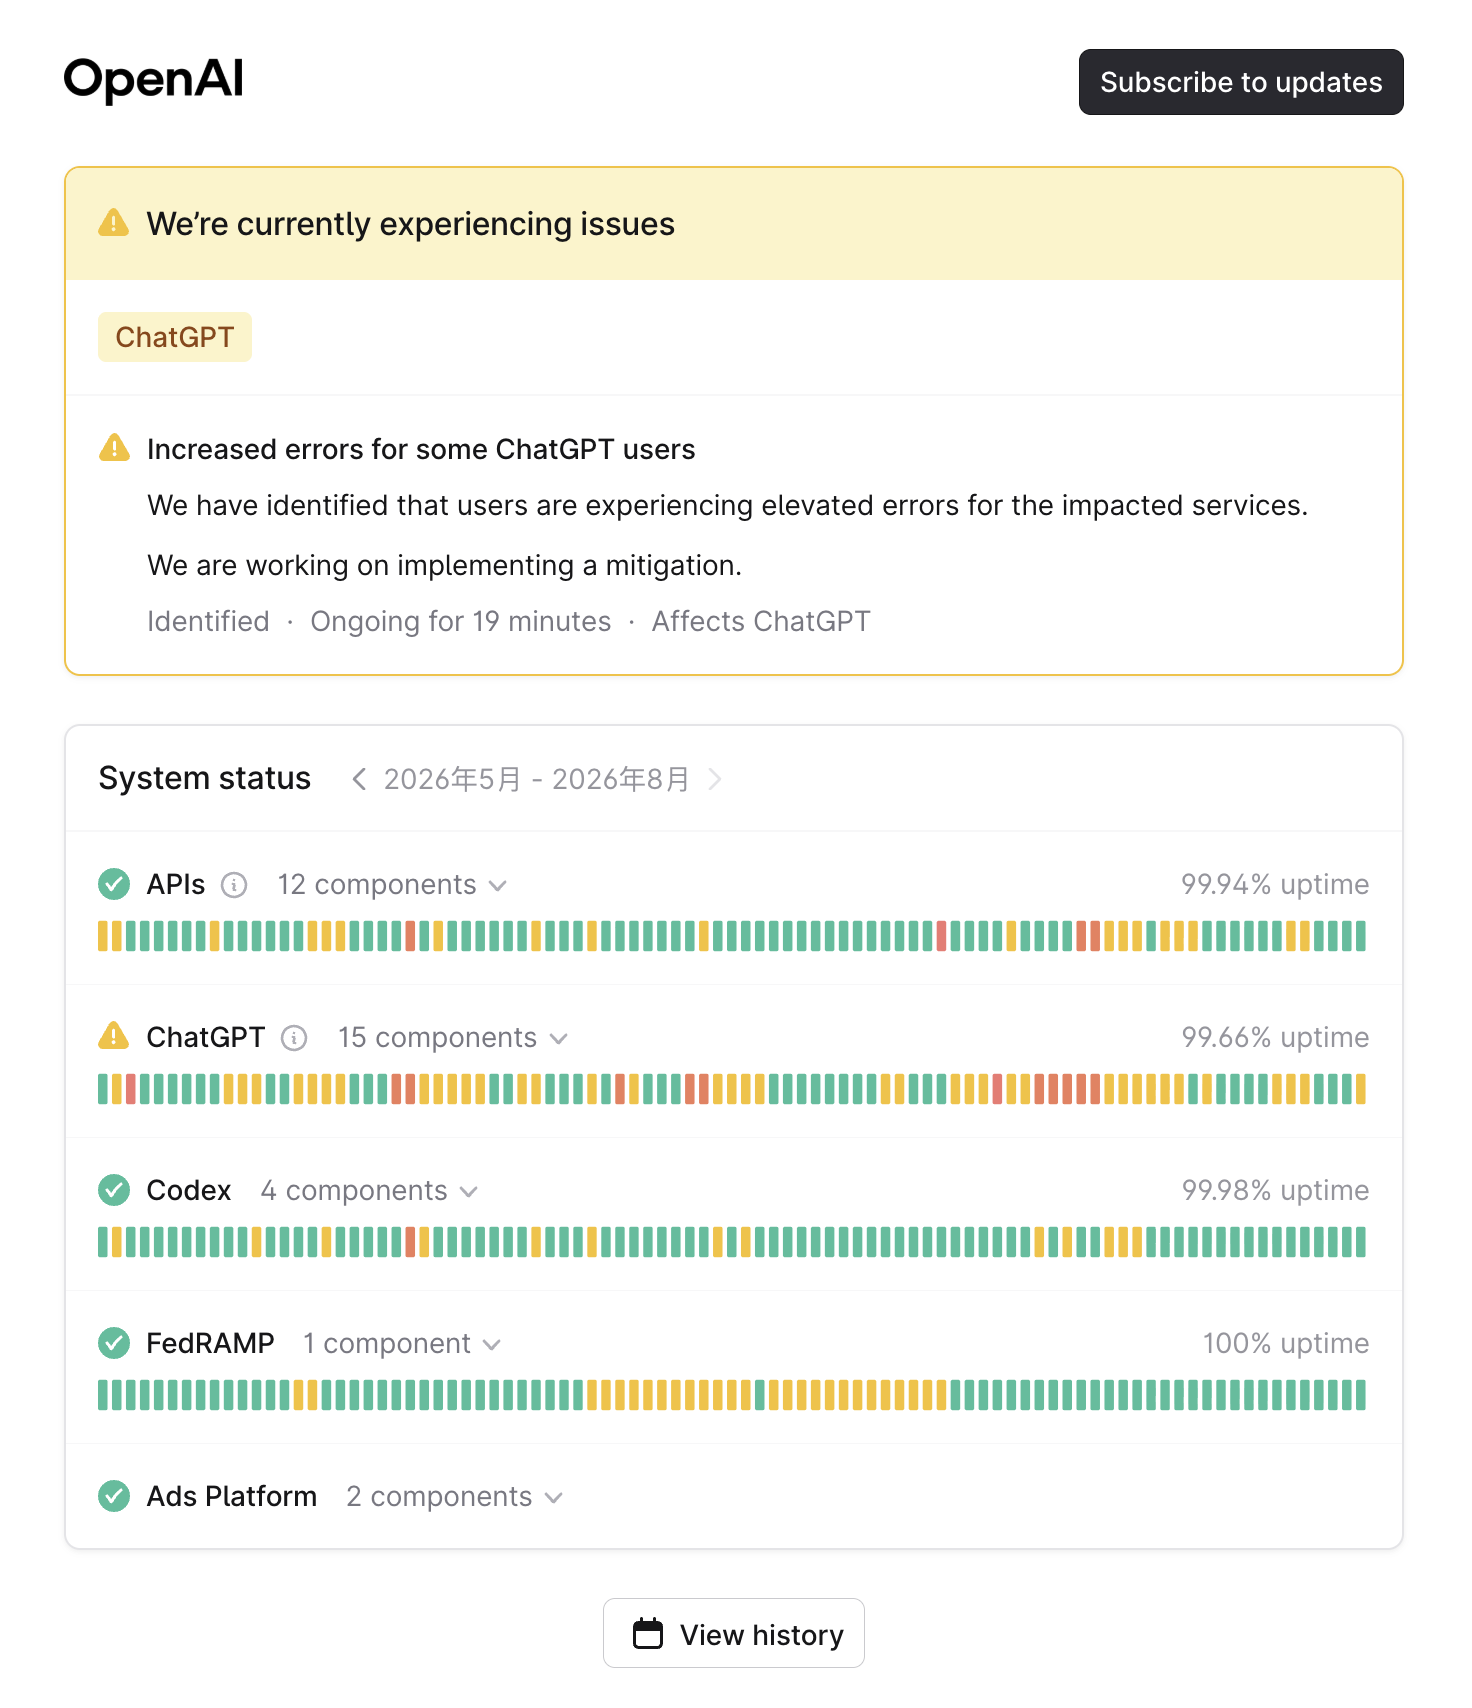Click the green check icon beside Ads Platform
The width and height of the screenshot is (1472, 1708).
(114, 1496)
